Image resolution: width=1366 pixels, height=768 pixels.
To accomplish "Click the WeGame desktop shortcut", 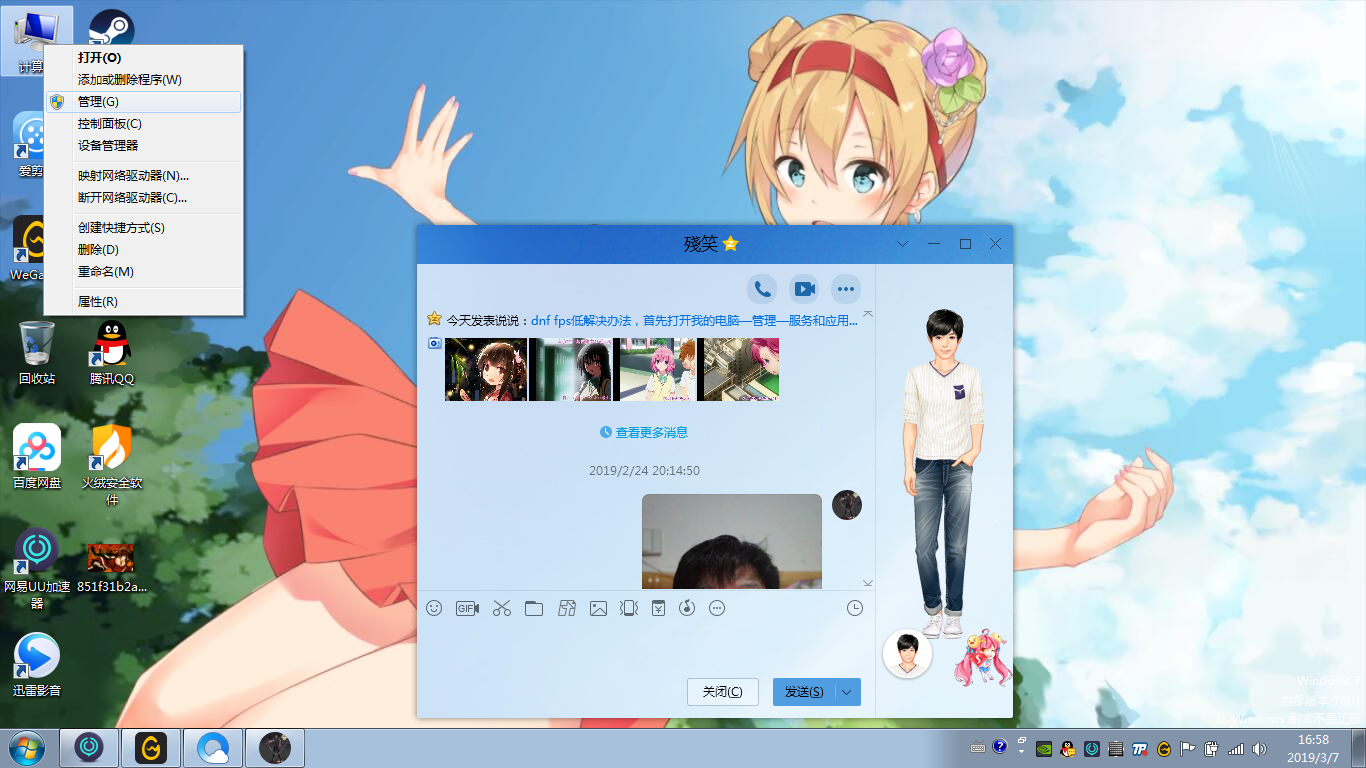I will pyautogui.click(x=28, y=248).
